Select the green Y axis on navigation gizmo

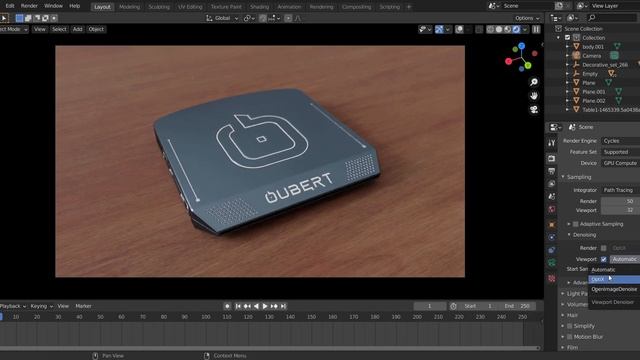pos(528,65)
